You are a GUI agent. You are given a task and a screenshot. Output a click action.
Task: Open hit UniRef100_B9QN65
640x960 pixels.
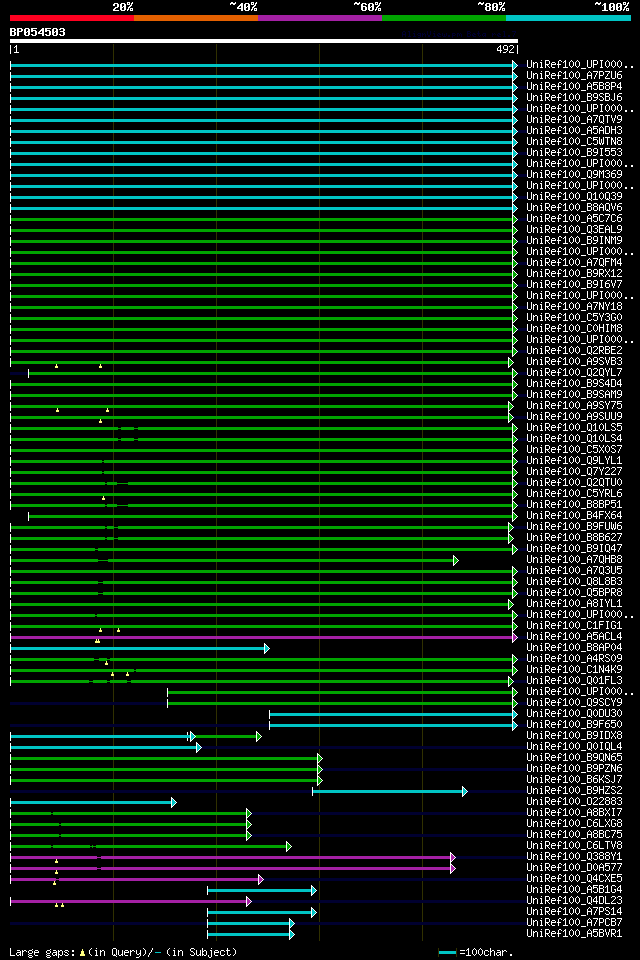click(x=574, y=757)
